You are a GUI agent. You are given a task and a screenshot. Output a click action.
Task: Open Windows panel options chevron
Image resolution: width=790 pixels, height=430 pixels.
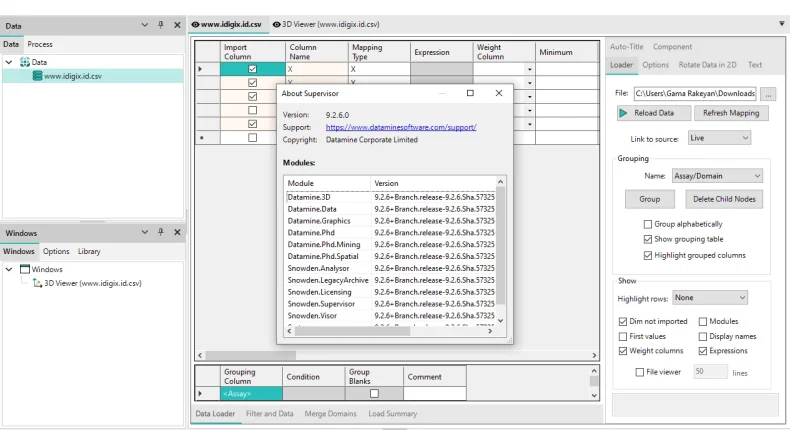[x=145, y=232]
